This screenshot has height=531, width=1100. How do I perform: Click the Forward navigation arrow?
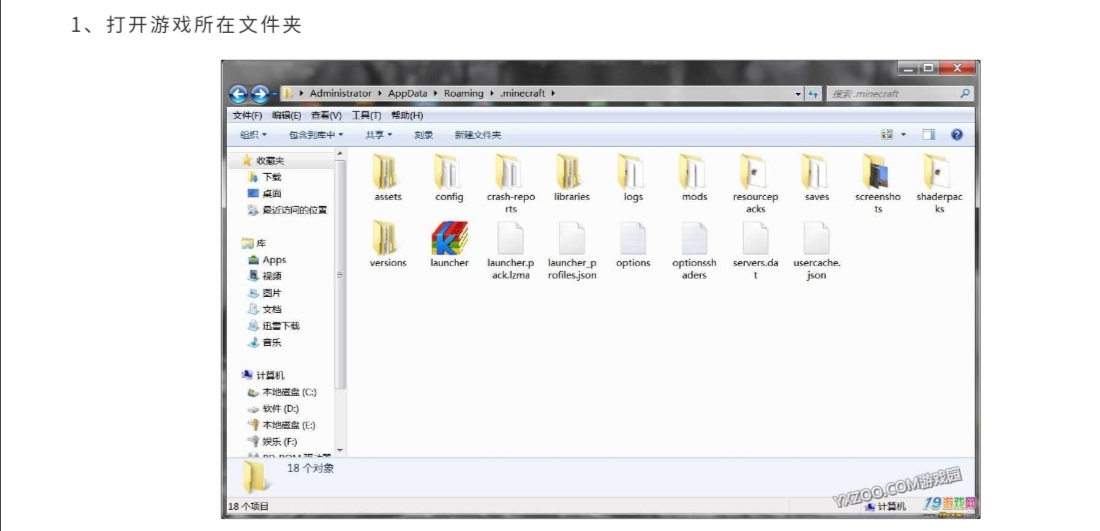260,93
